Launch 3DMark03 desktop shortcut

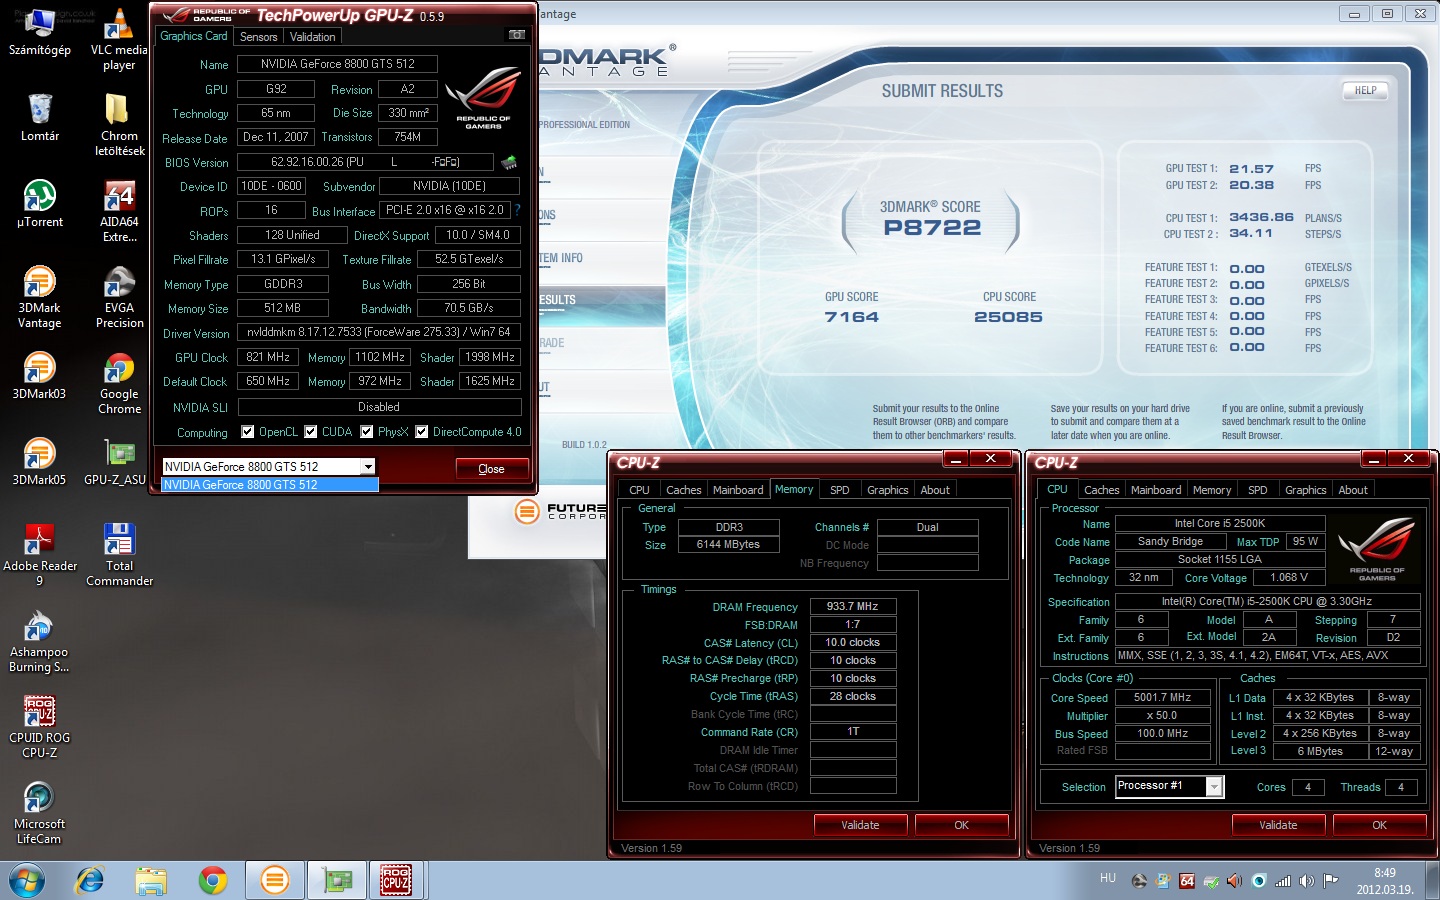pos(40,376)
